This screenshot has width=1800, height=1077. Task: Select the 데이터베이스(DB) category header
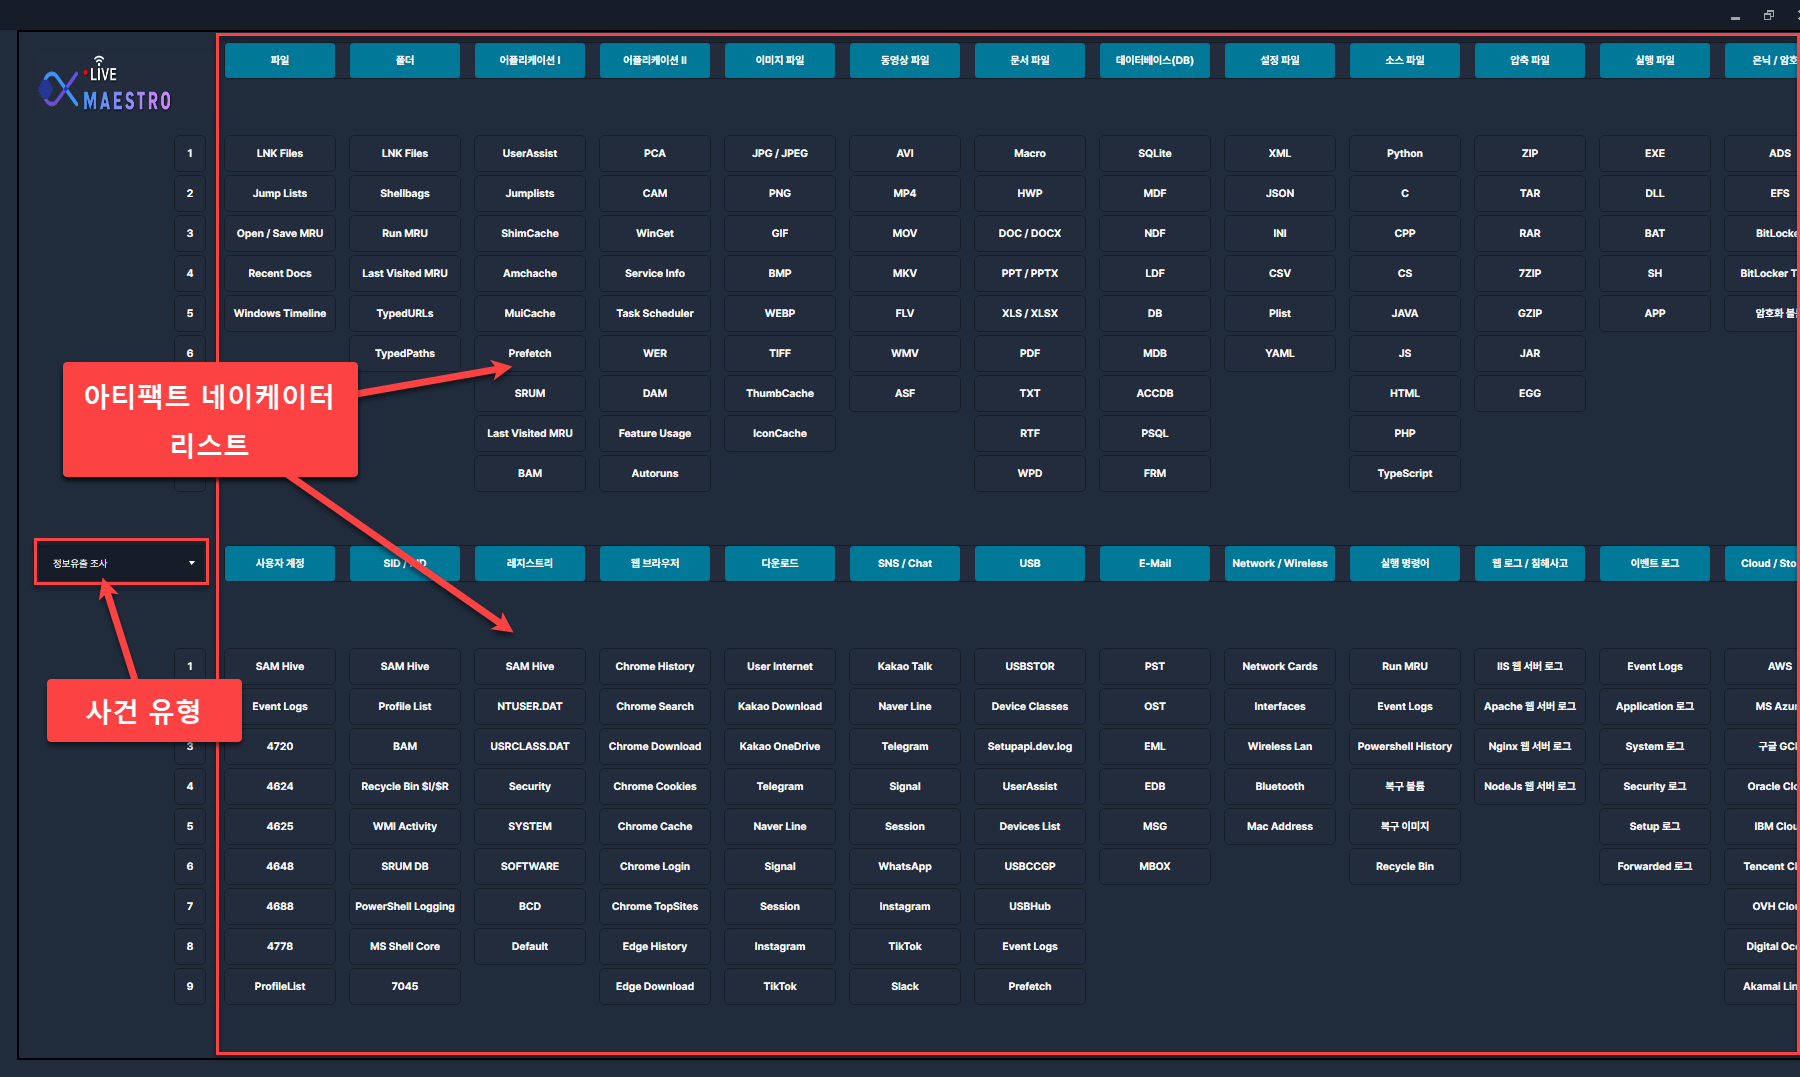(x=1154, y=61)
